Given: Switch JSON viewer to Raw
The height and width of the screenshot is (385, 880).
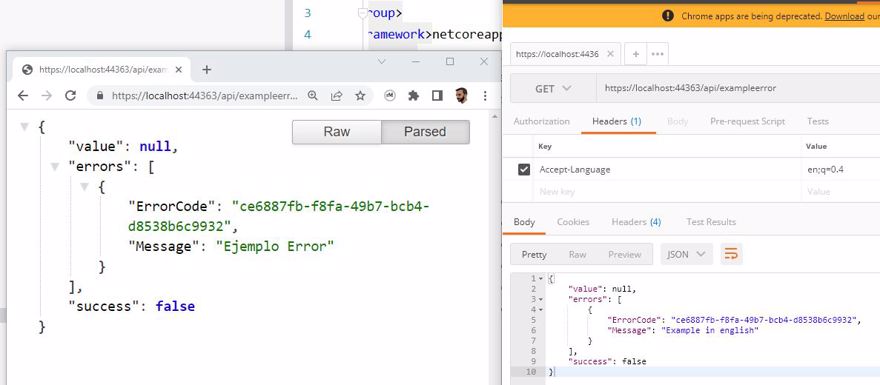Looking at the screenshot, I should click(337, 132).
